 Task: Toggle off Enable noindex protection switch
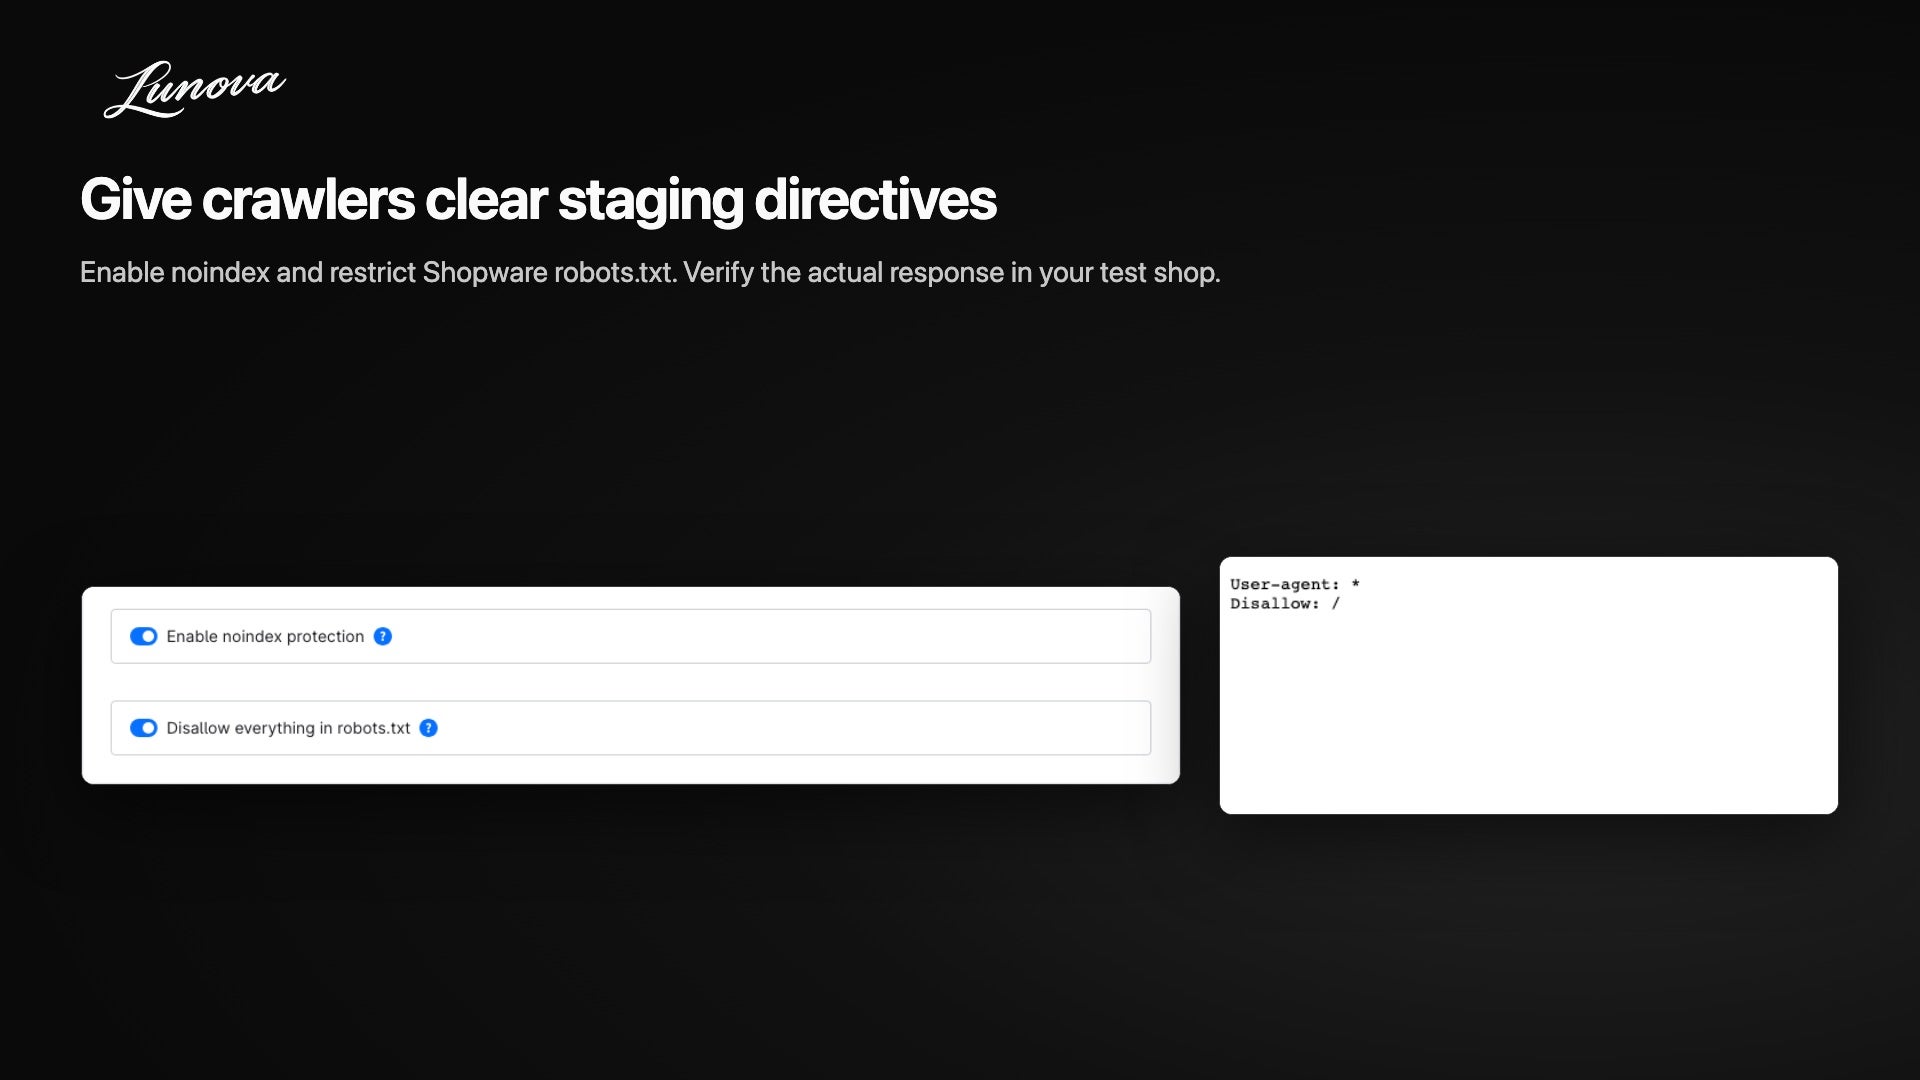tap(143, 636)
